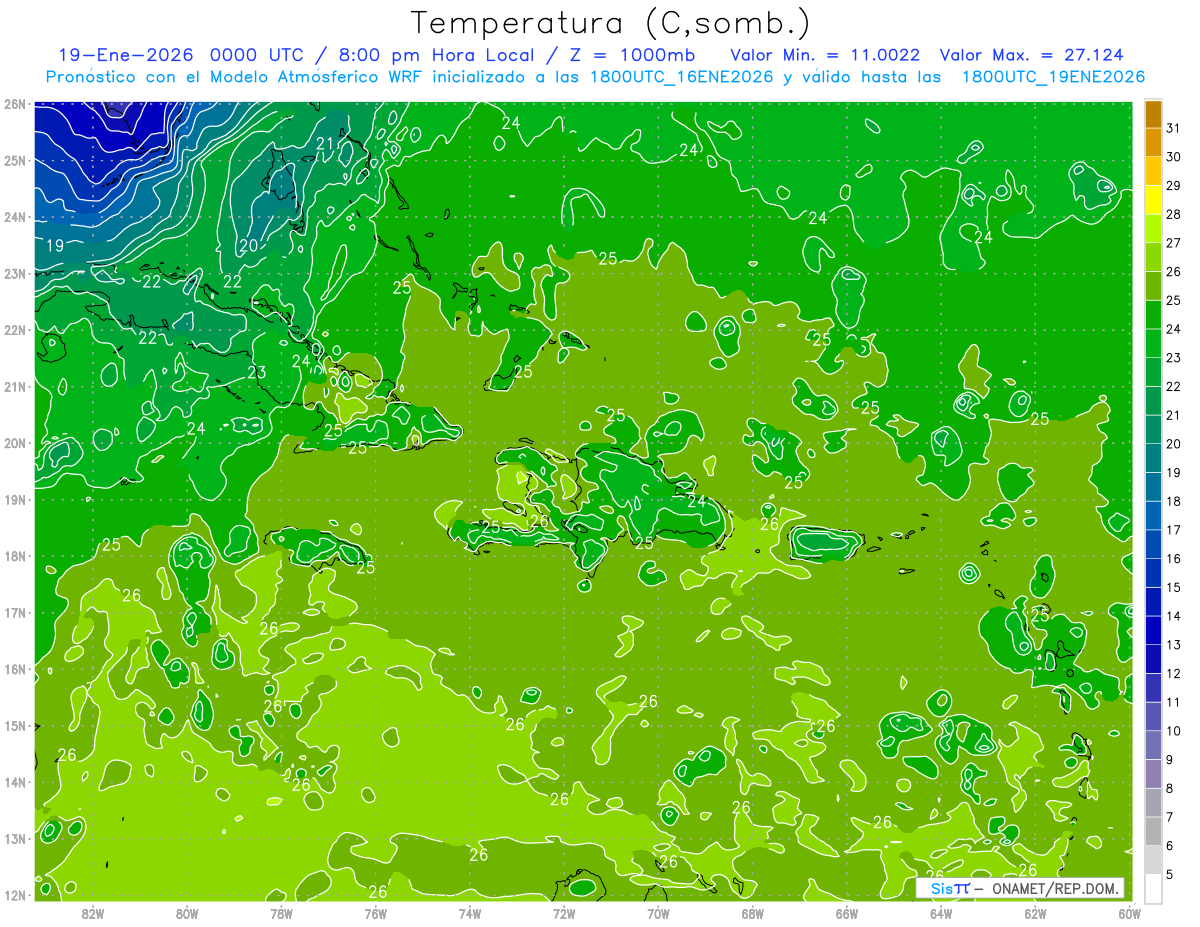Image resolution: width=1200 pixels, height=927 pixels.
Task: Click the legend scale label "28"
Action: [1174, 214]
